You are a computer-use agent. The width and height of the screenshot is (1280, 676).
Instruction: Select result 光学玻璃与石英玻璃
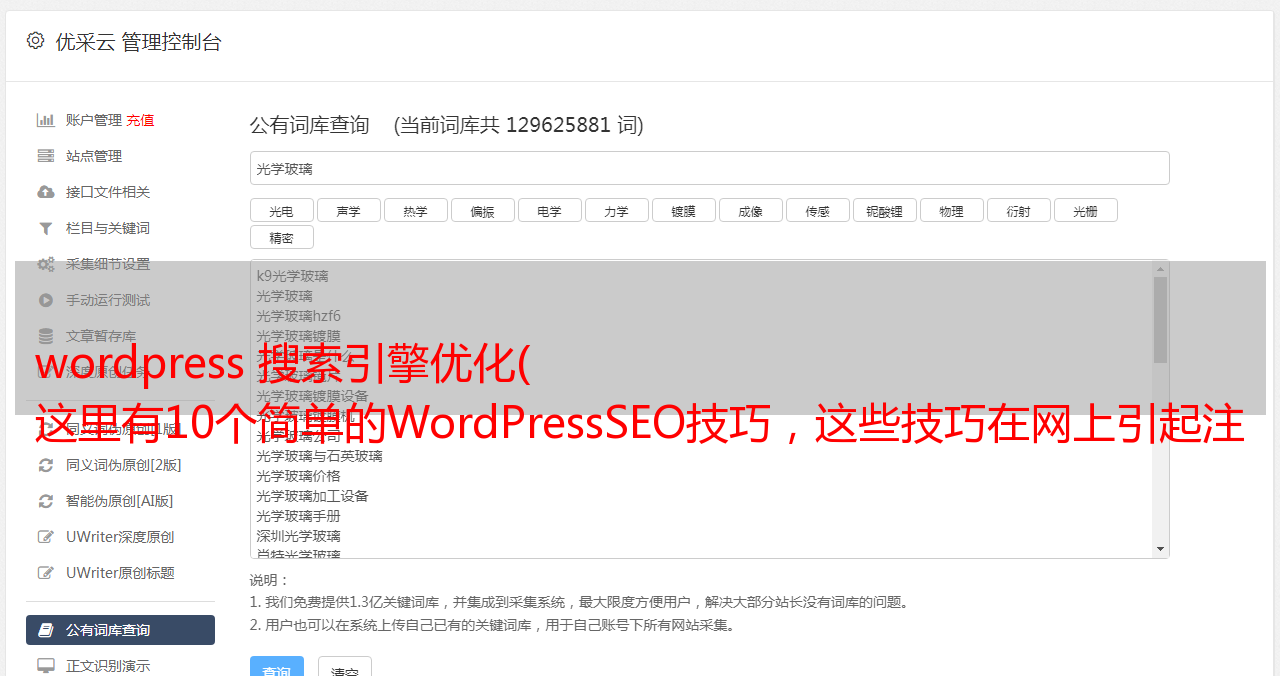[x=319, y=456]
